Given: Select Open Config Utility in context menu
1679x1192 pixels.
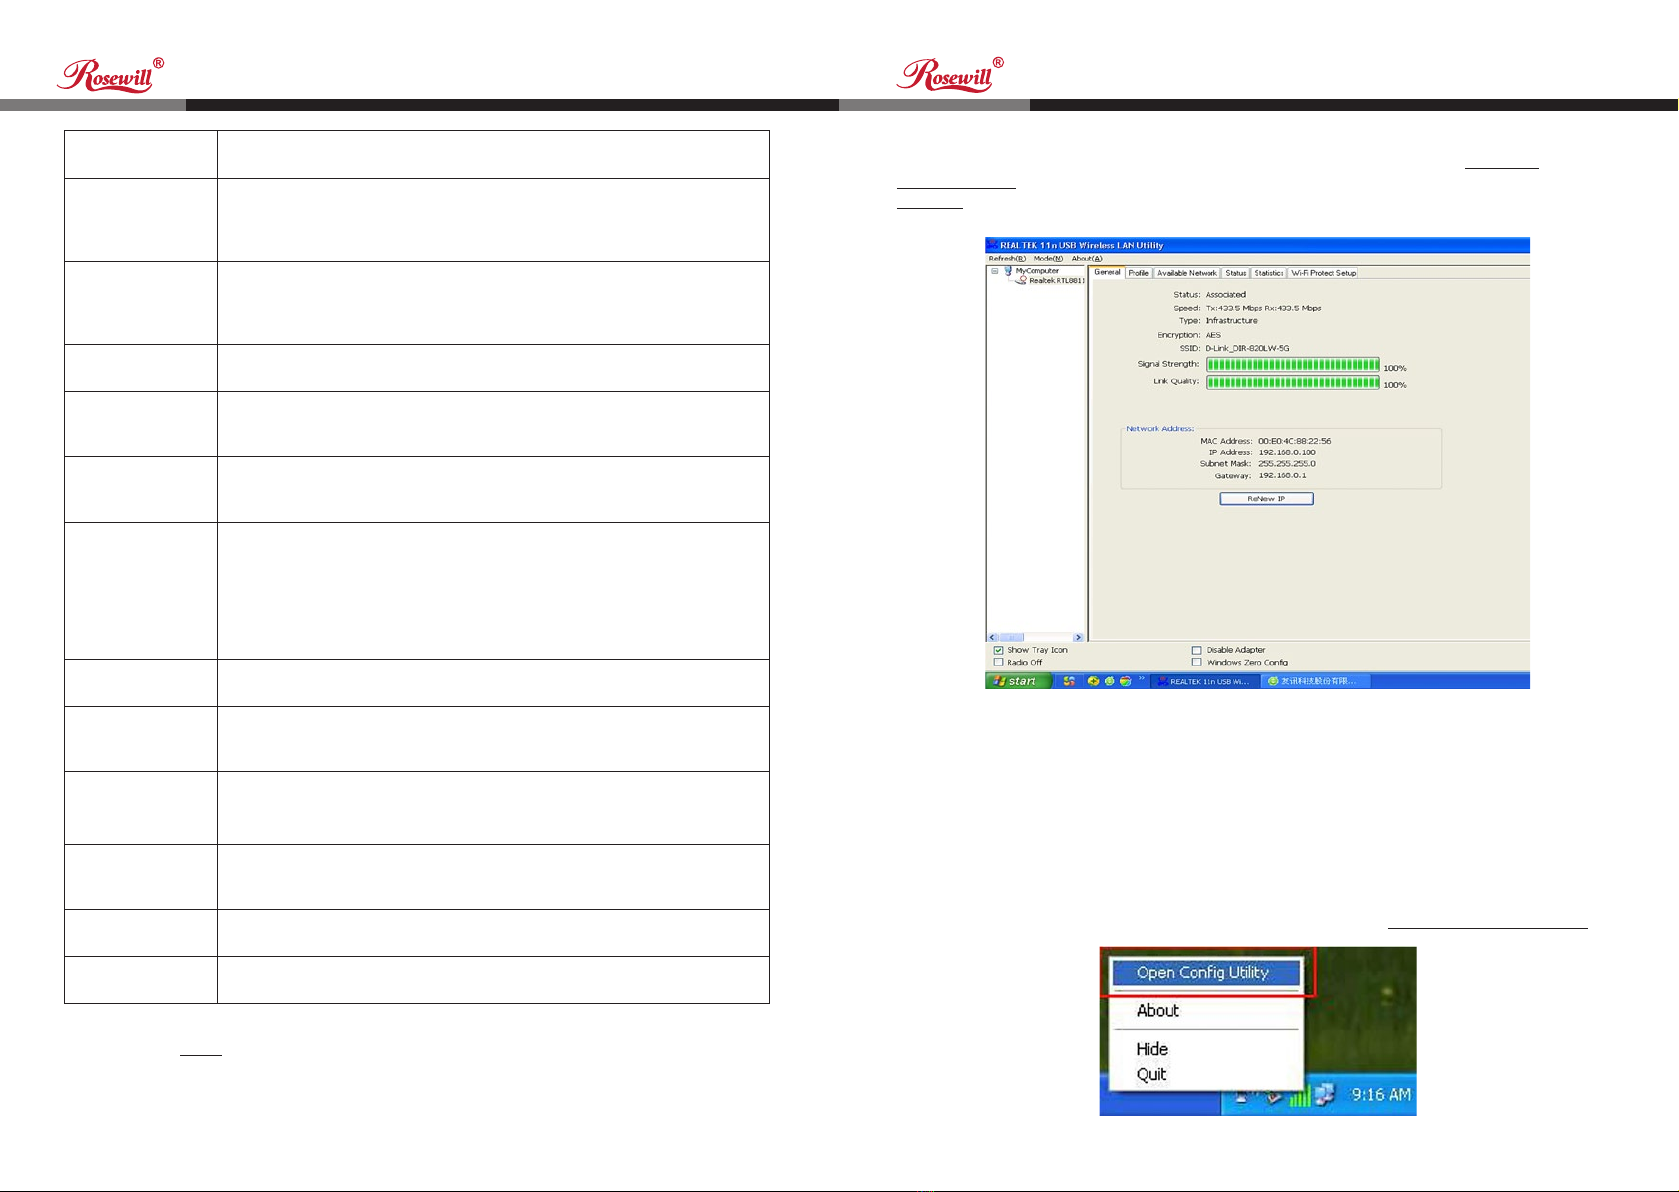Looking at the screenshot, I should tap(1202, 973).
